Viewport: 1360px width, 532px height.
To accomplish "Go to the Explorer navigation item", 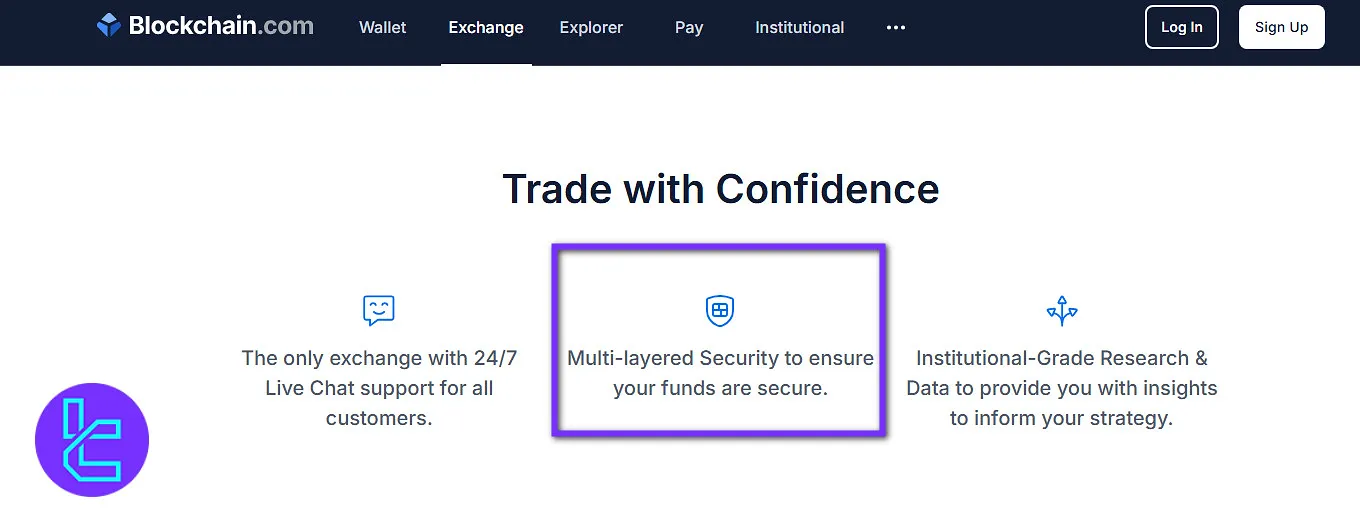I will click(x=591, y=28).
